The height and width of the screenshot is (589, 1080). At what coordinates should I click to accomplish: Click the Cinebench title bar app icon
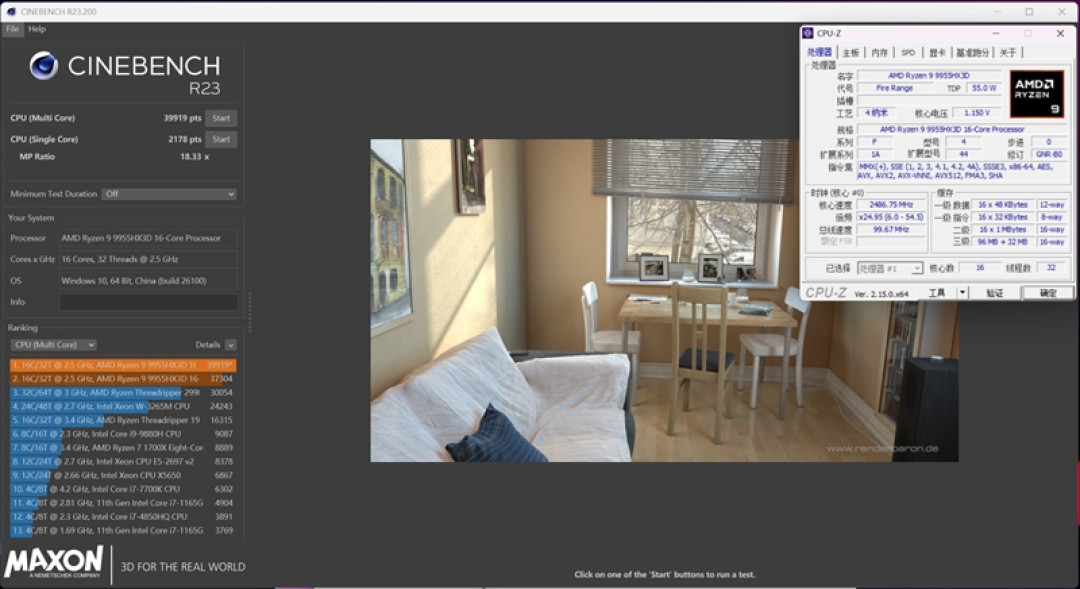pos(11,12)
